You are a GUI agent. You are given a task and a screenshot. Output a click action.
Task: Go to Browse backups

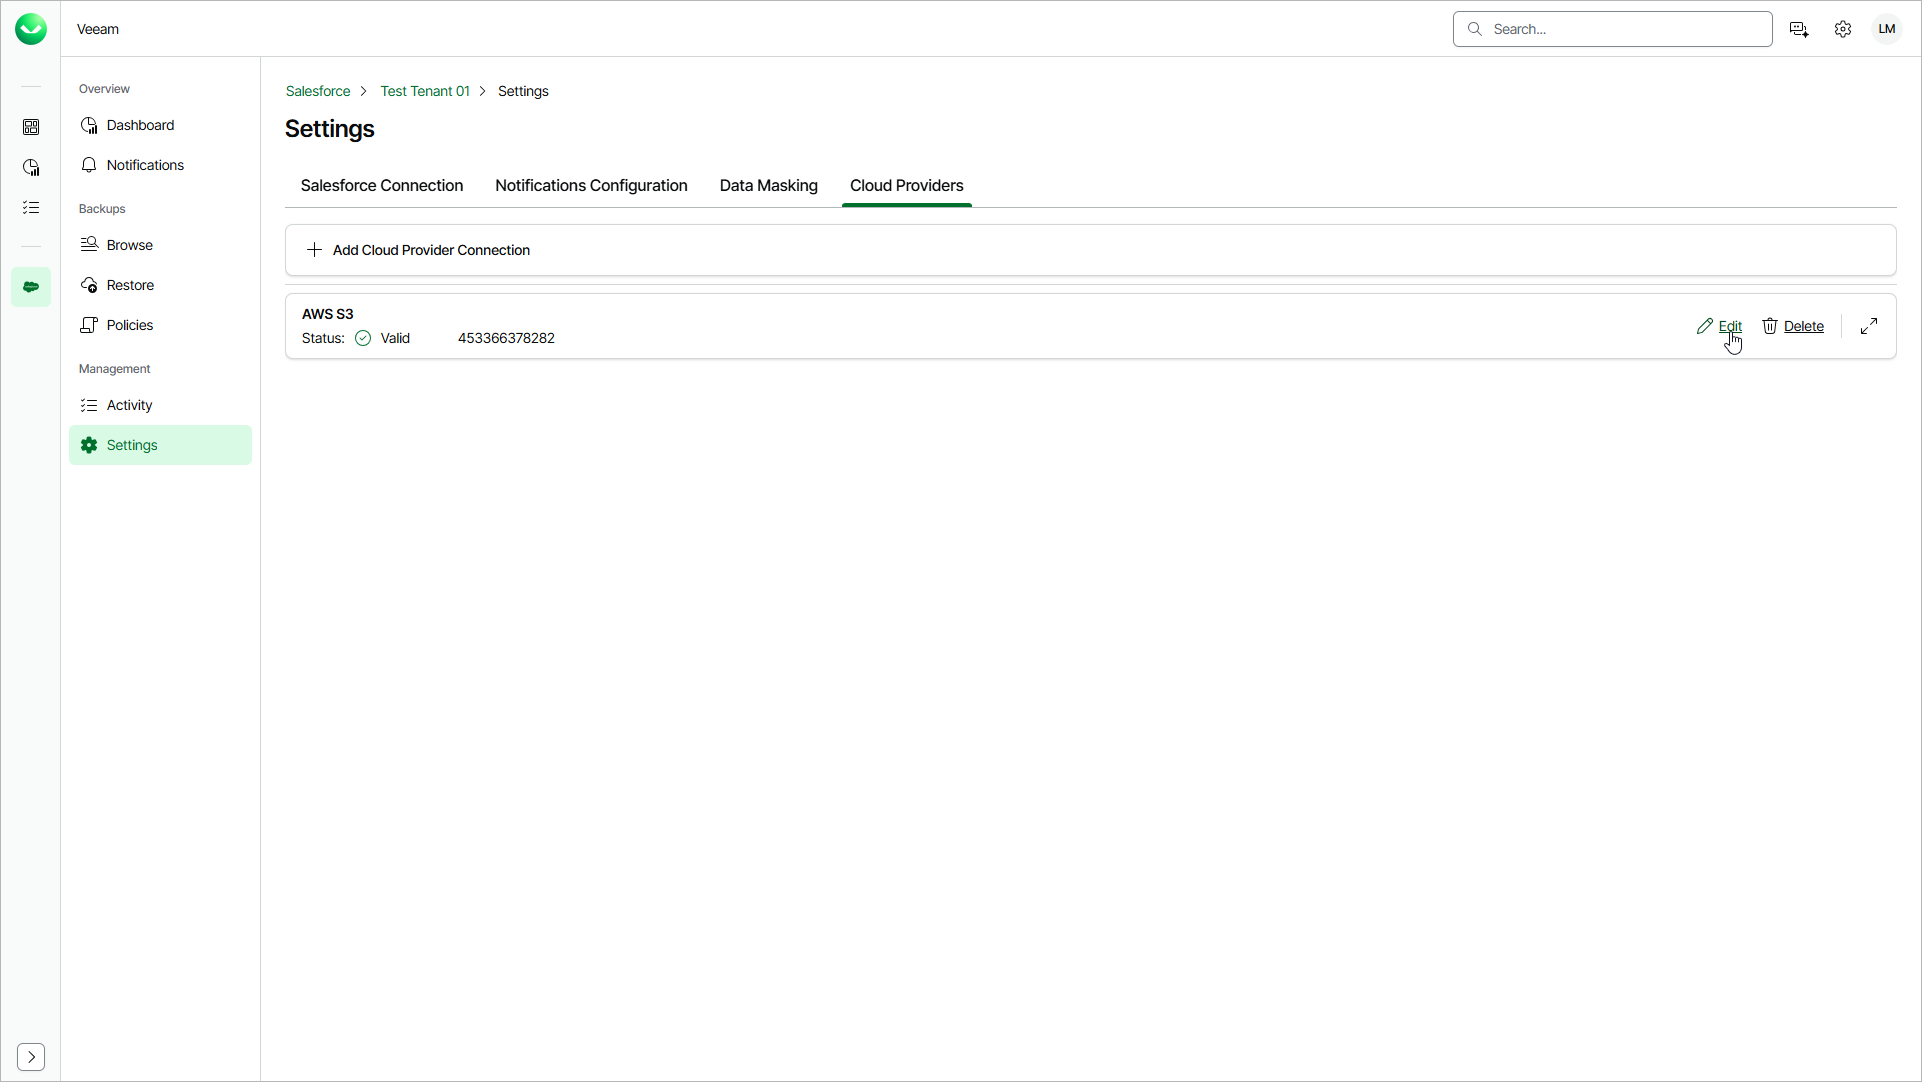coord(160,245)
